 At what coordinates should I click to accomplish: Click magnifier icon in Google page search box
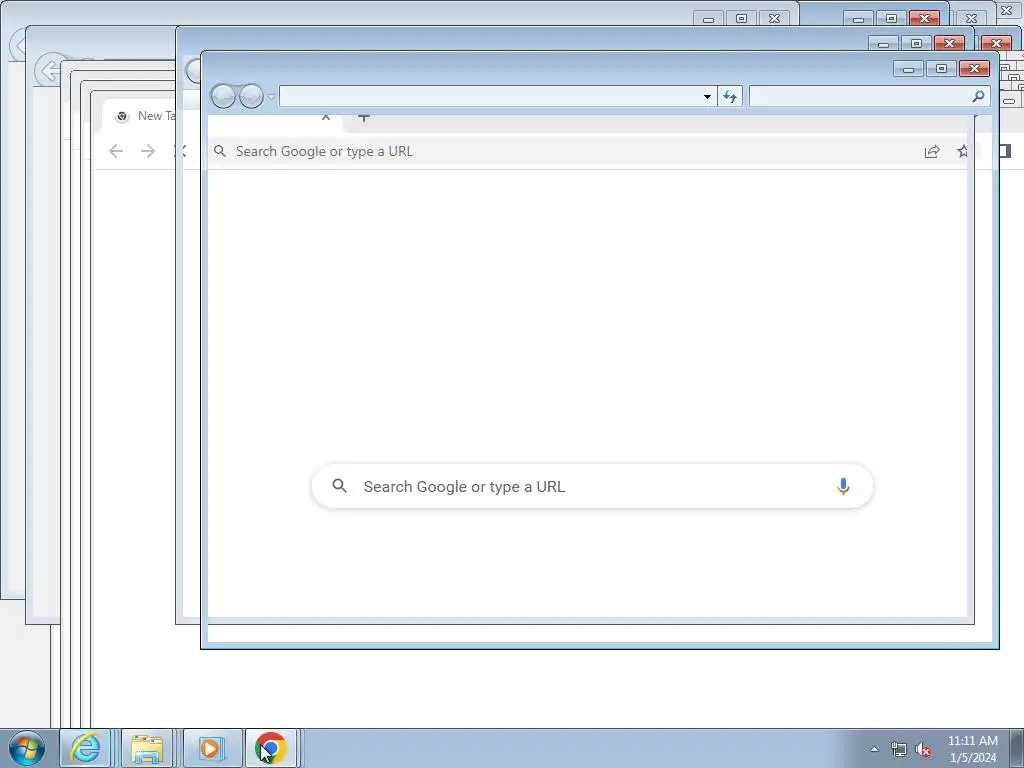pyautogui.click(x=340, y=486)
